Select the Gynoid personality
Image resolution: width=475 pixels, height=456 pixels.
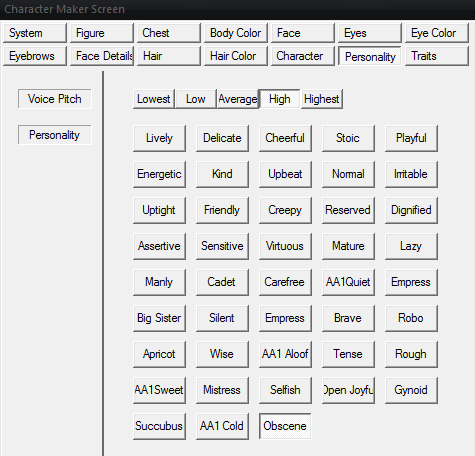click(411, 390)
